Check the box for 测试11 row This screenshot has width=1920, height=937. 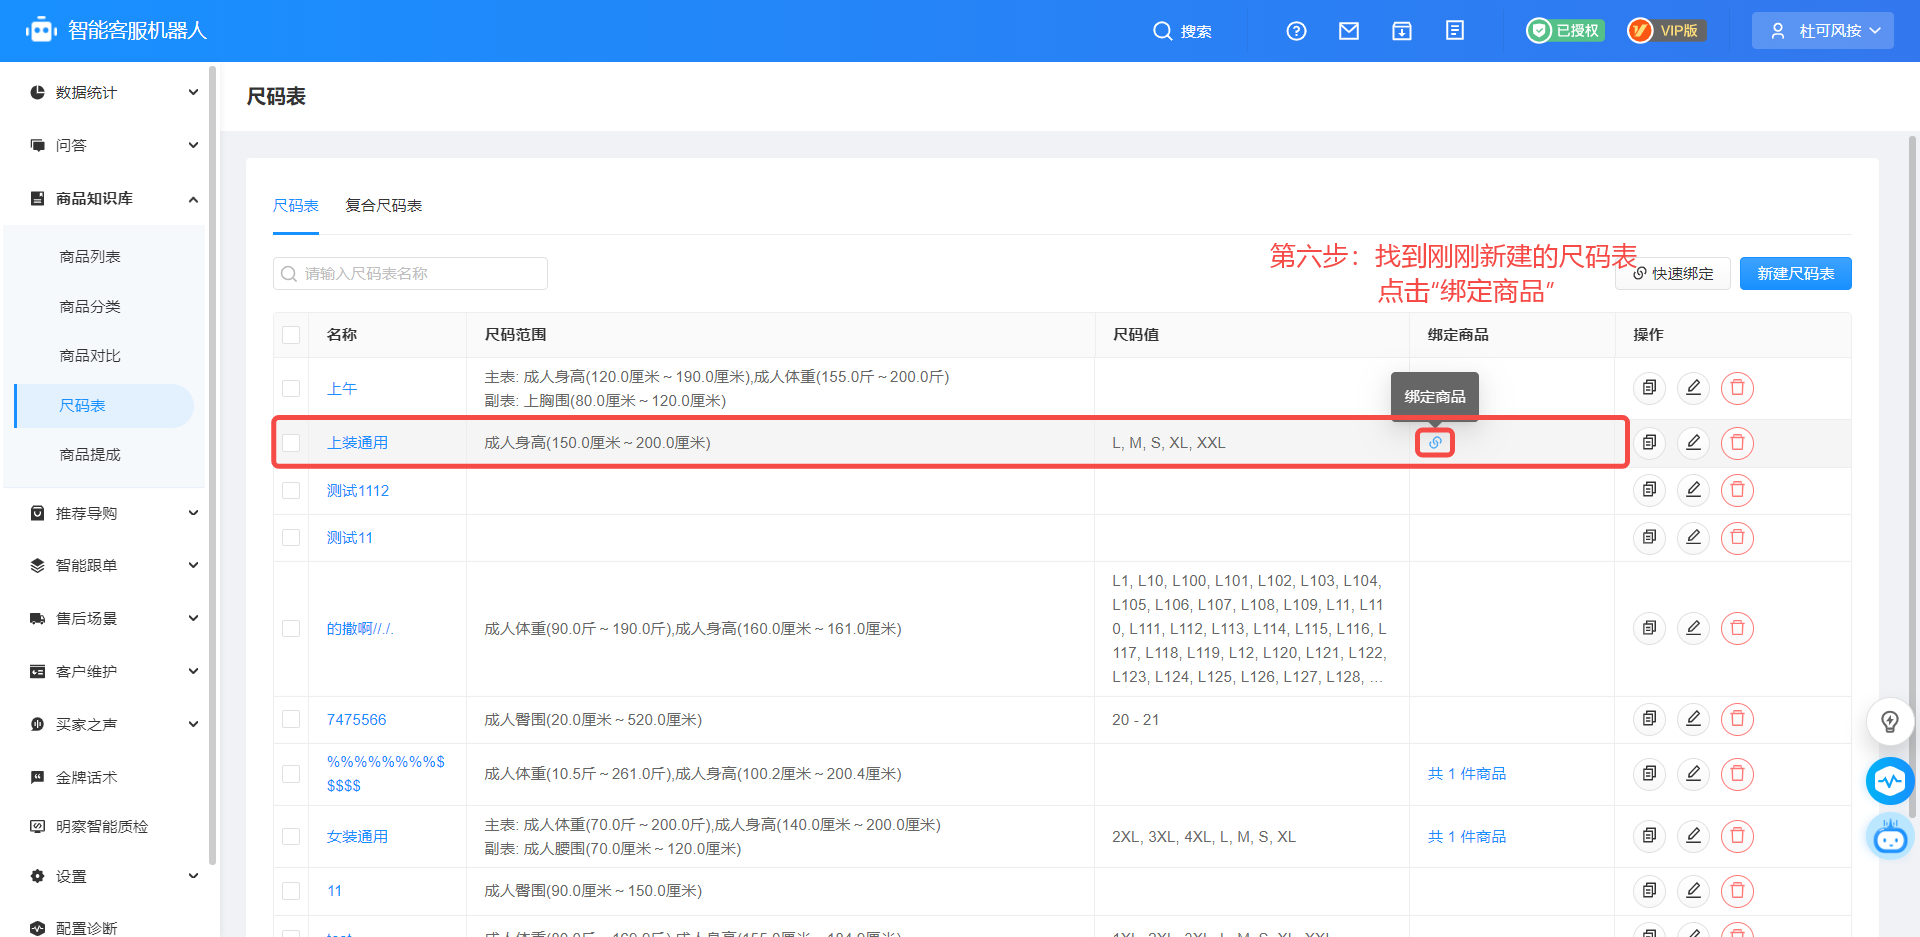291,538
